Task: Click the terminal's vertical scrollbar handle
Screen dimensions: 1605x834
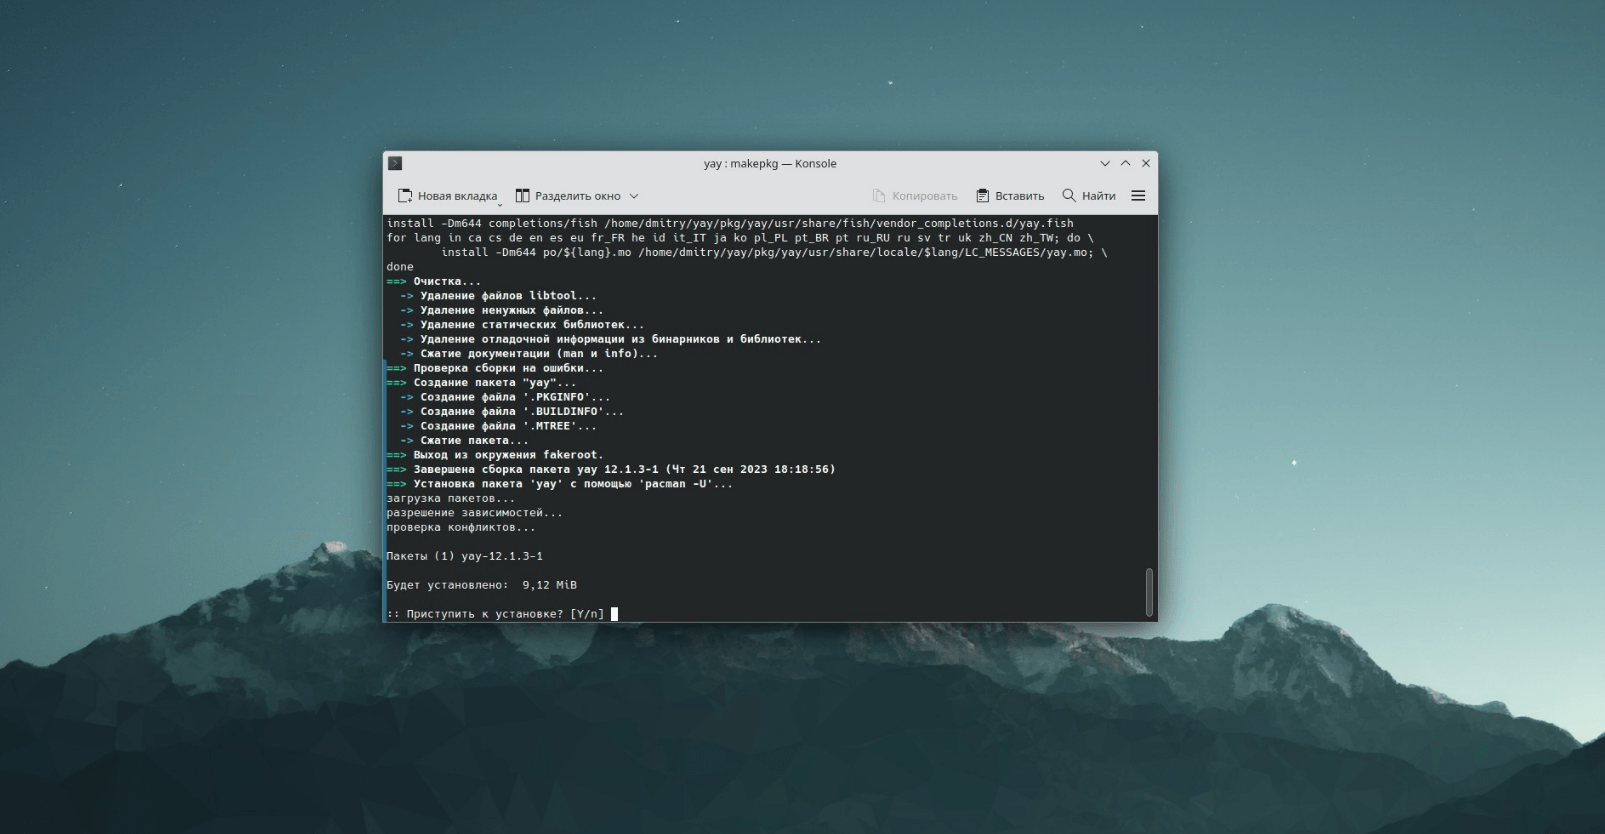Action: [x=1149, y=592]
